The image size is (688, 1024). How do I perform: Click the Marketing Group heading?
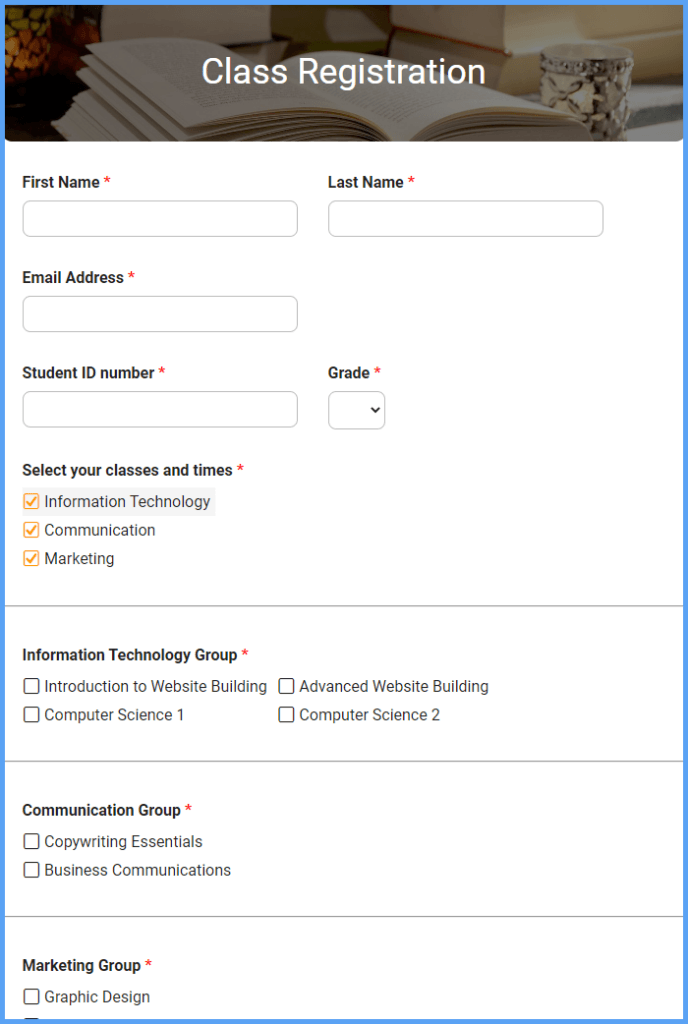(x=83, y=965)
